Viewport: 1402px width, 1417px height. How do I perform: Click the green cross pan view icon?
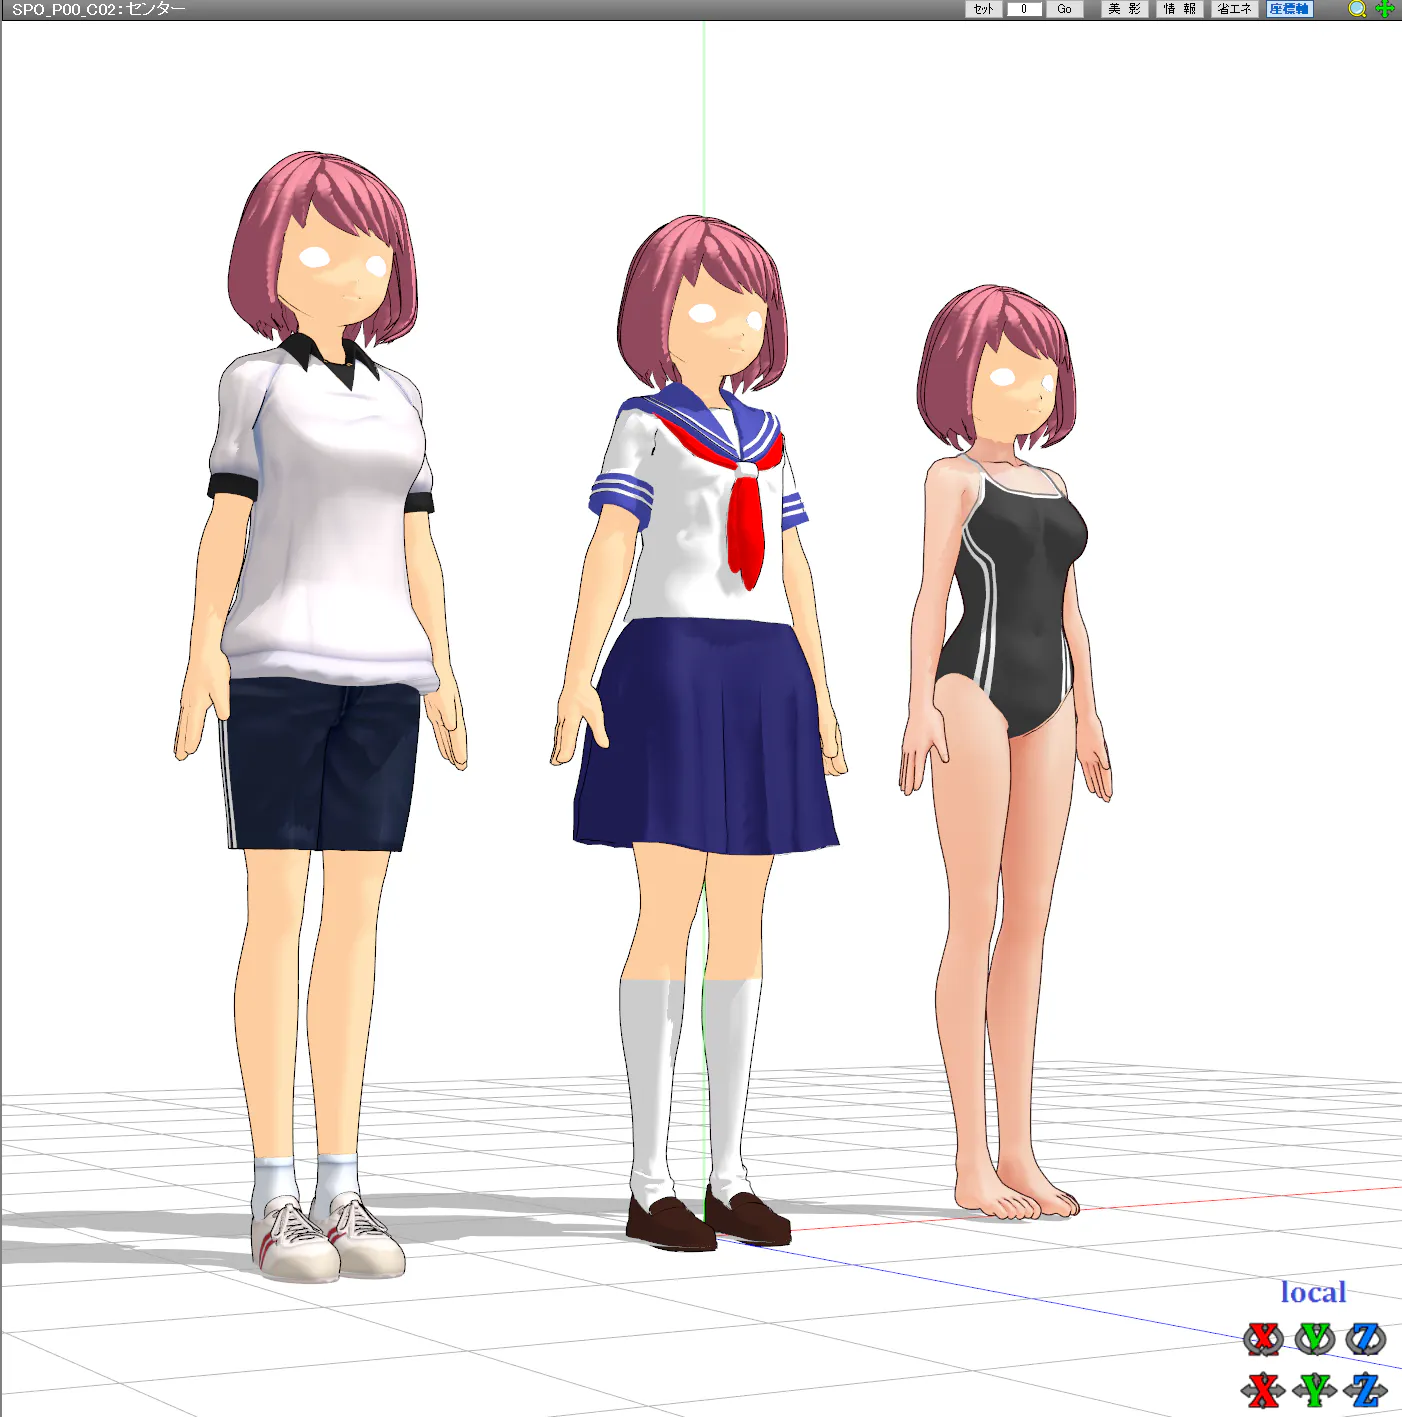pos(1385,9)
